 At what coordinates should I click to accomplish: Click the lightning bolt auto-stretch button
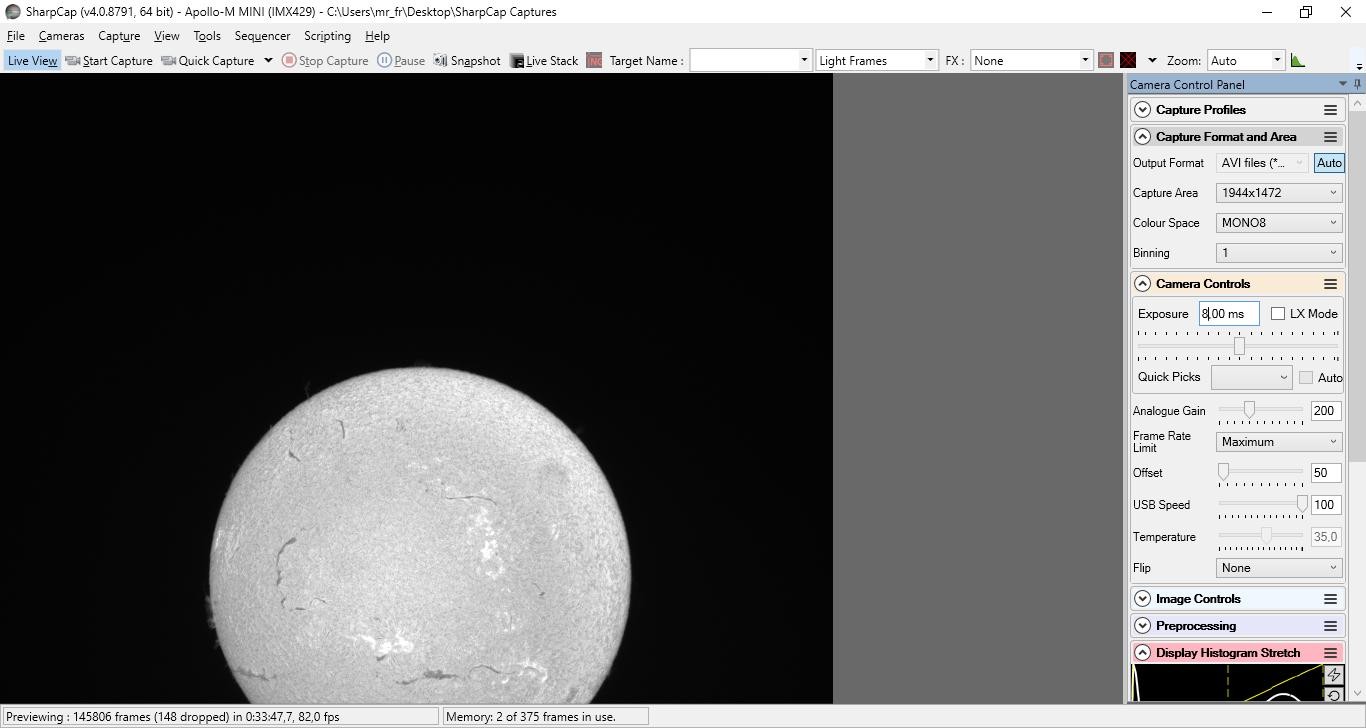(x=1333, y=675)
